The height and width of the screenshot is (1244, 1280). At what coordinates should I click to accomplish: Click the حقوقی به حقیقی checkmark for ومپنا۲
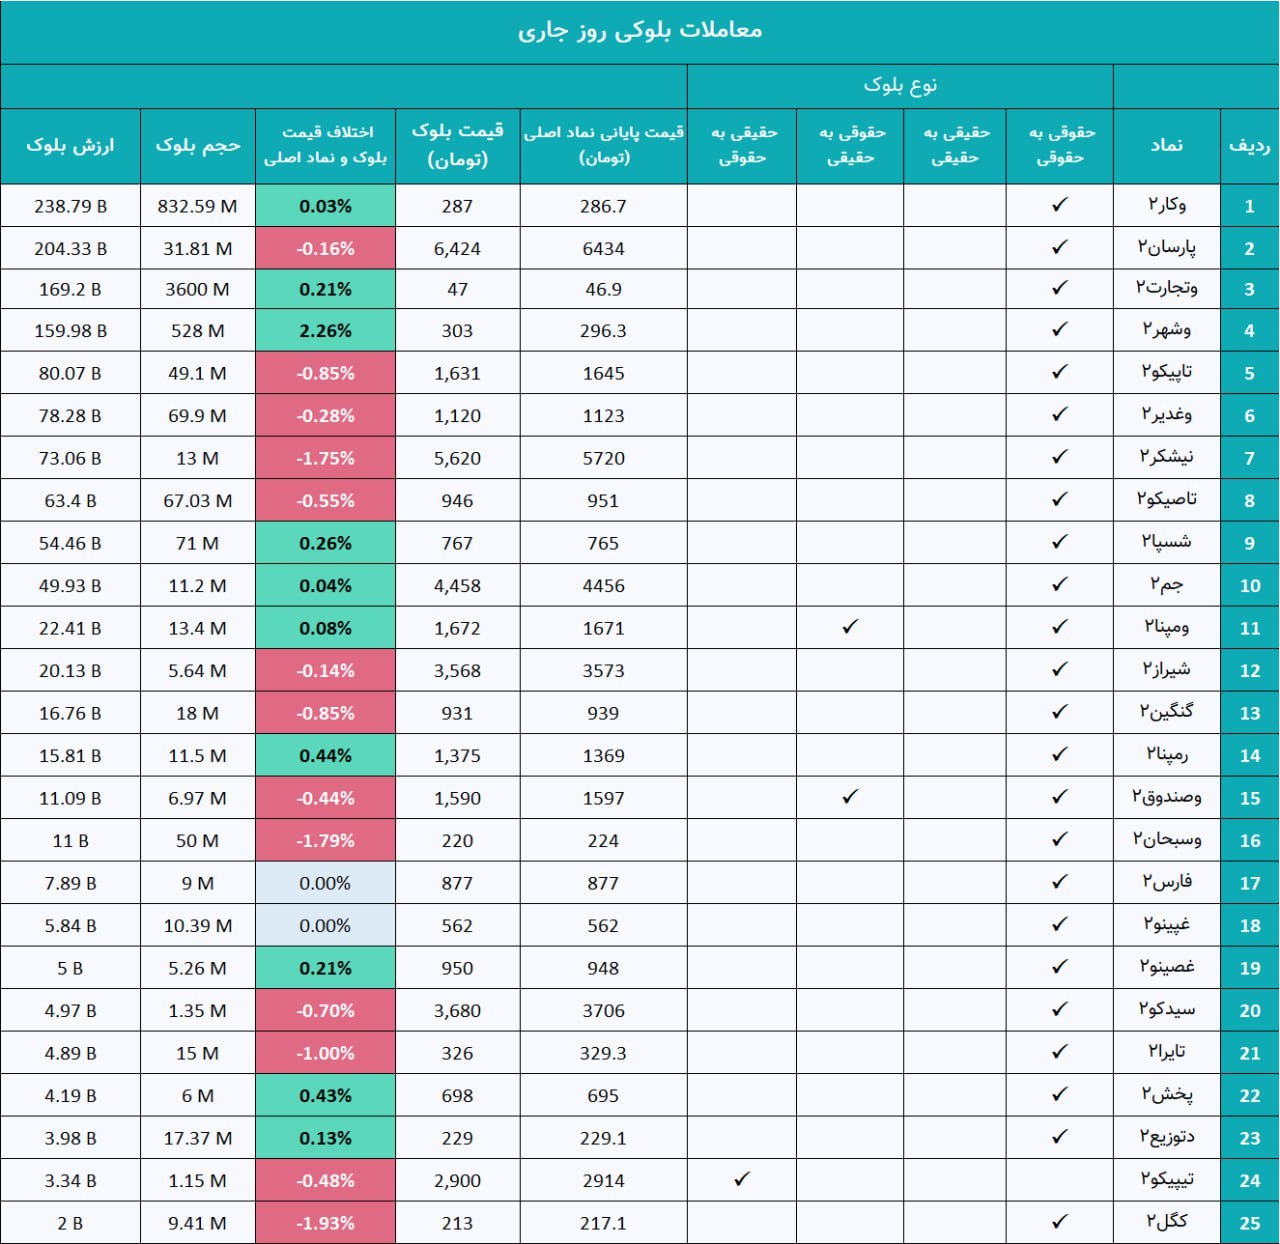pos(850,627)
